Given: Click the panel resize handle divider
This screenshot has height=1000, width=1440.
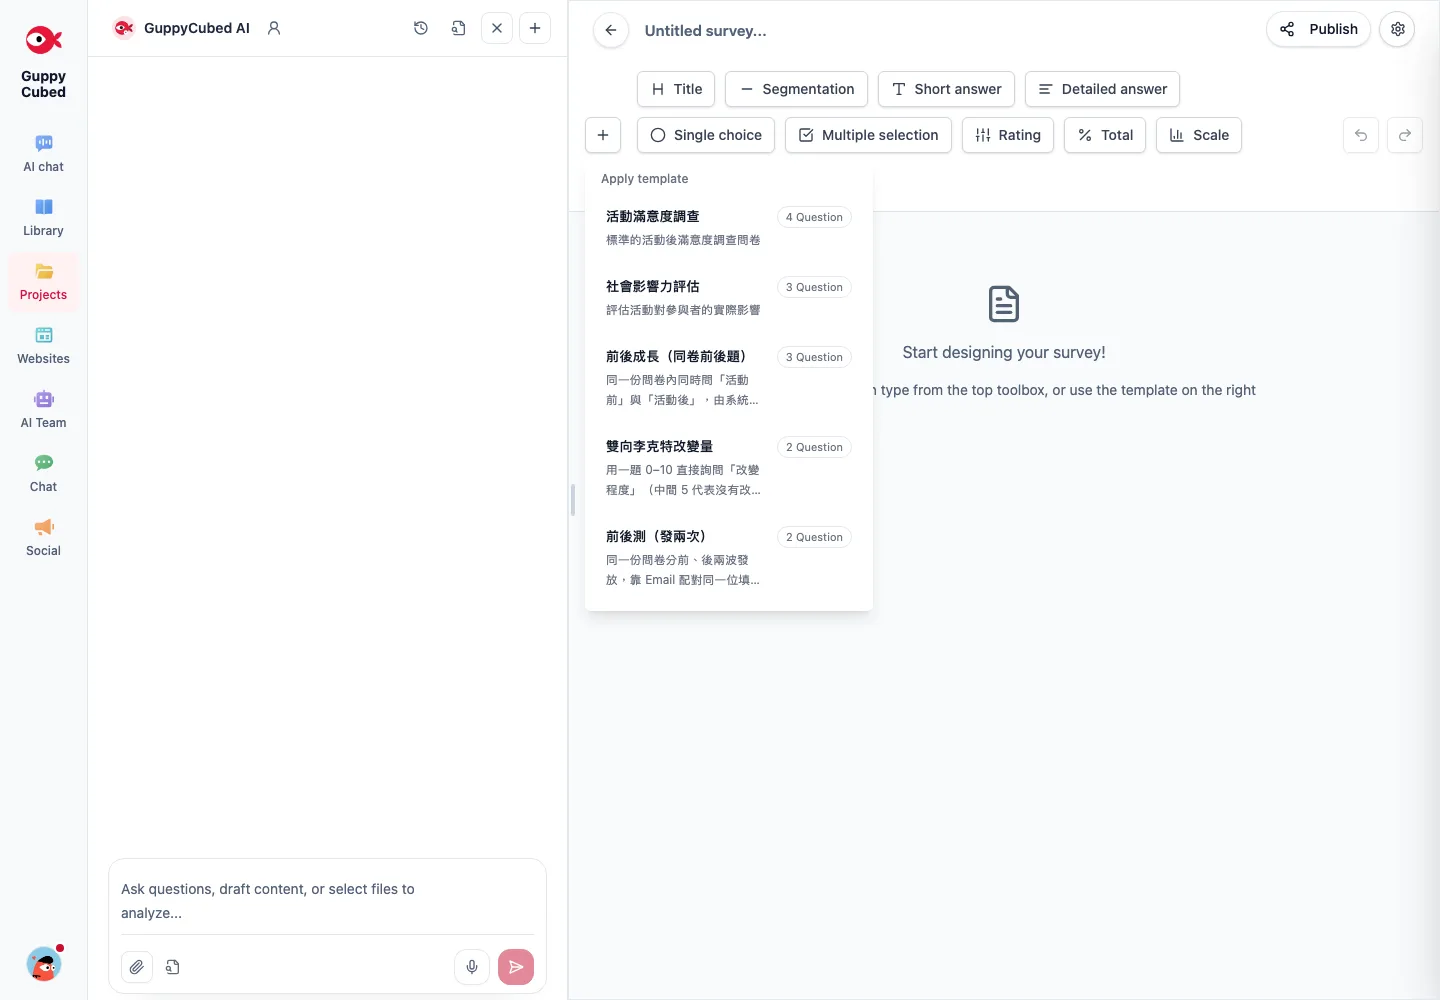Looking at the screenshot, I should (x=573, y=500).
